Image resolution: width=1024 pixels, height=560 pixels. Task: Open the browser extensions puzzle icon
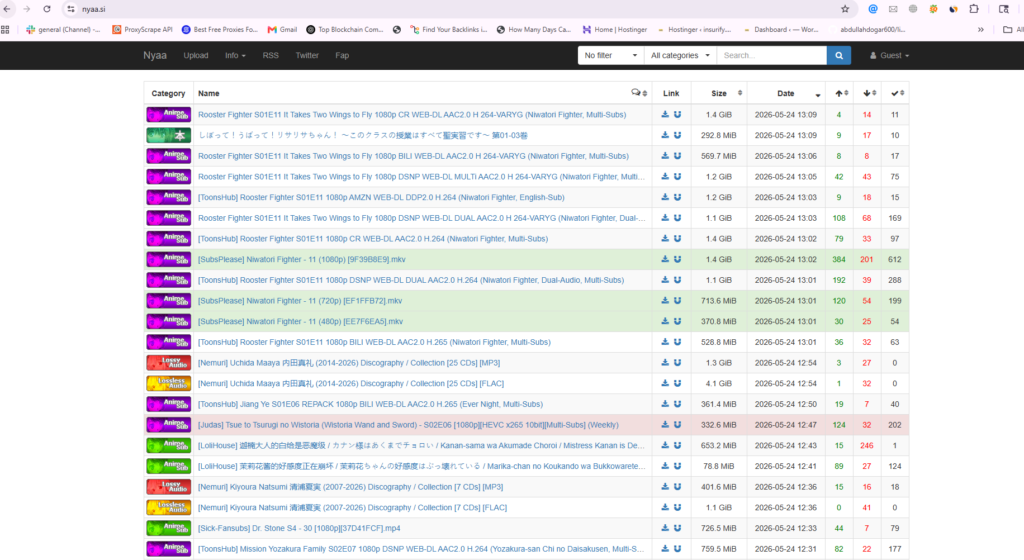(974, 9)
